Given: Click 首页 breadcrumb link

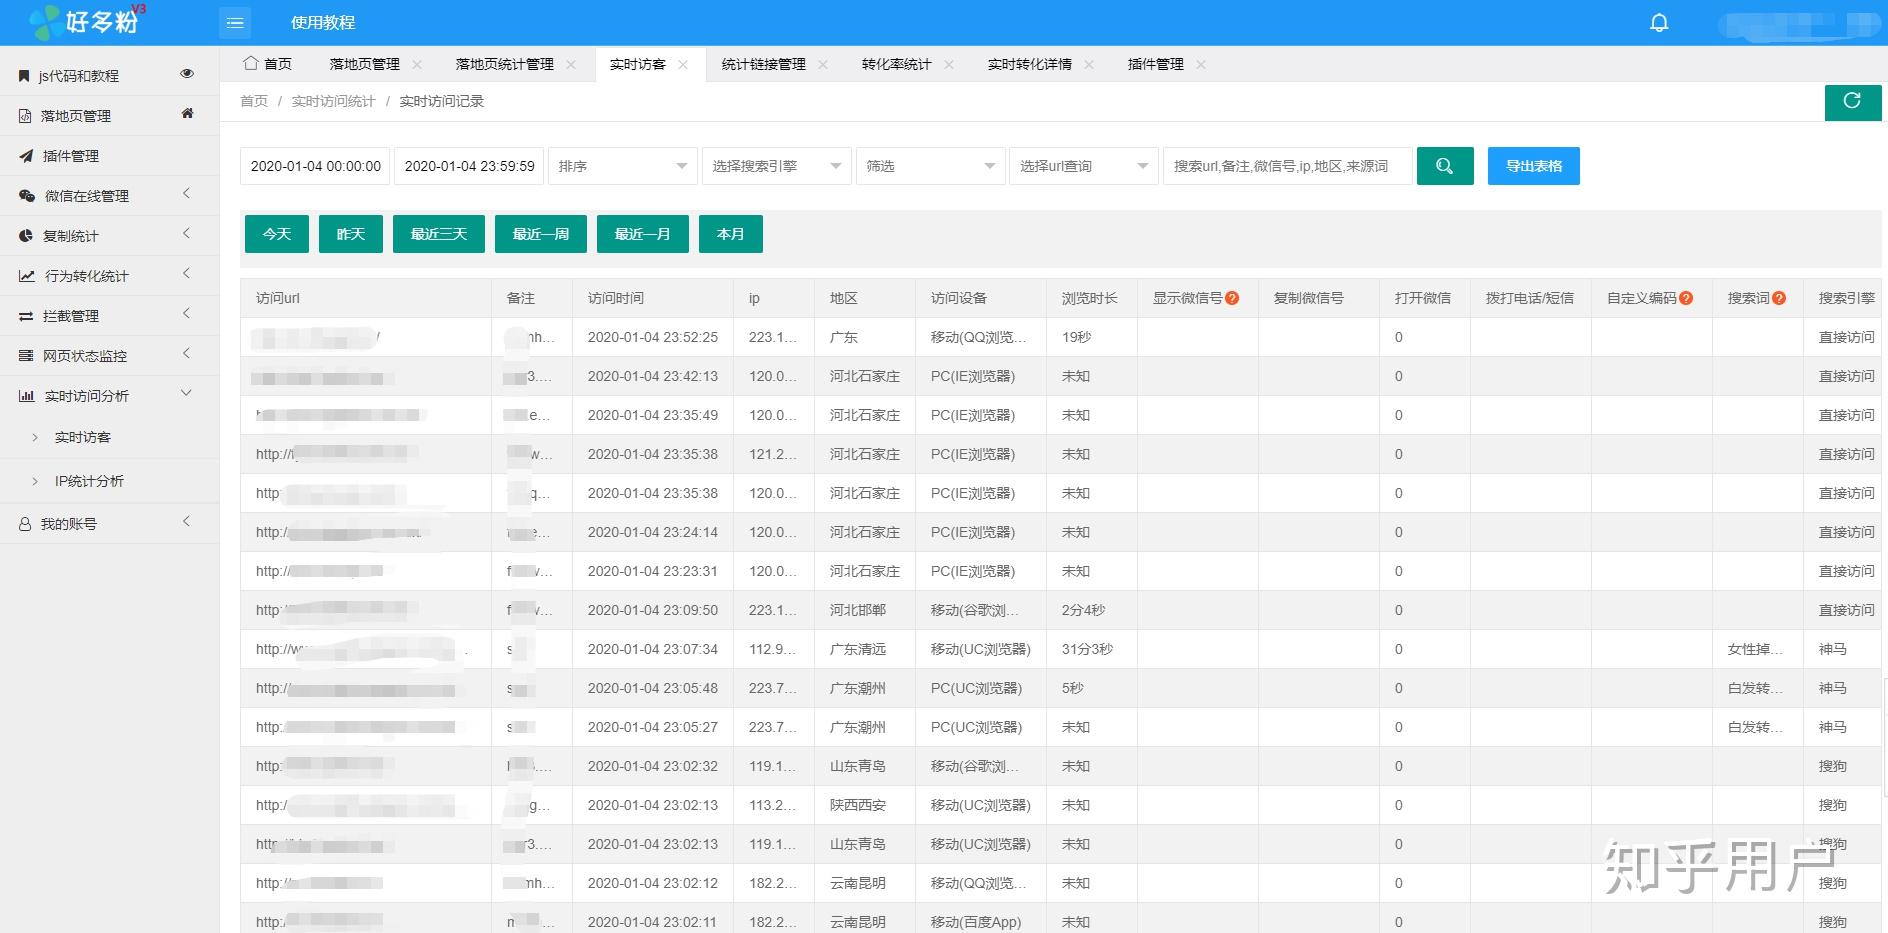Looking at the screenshot, I should click(254, 101).
